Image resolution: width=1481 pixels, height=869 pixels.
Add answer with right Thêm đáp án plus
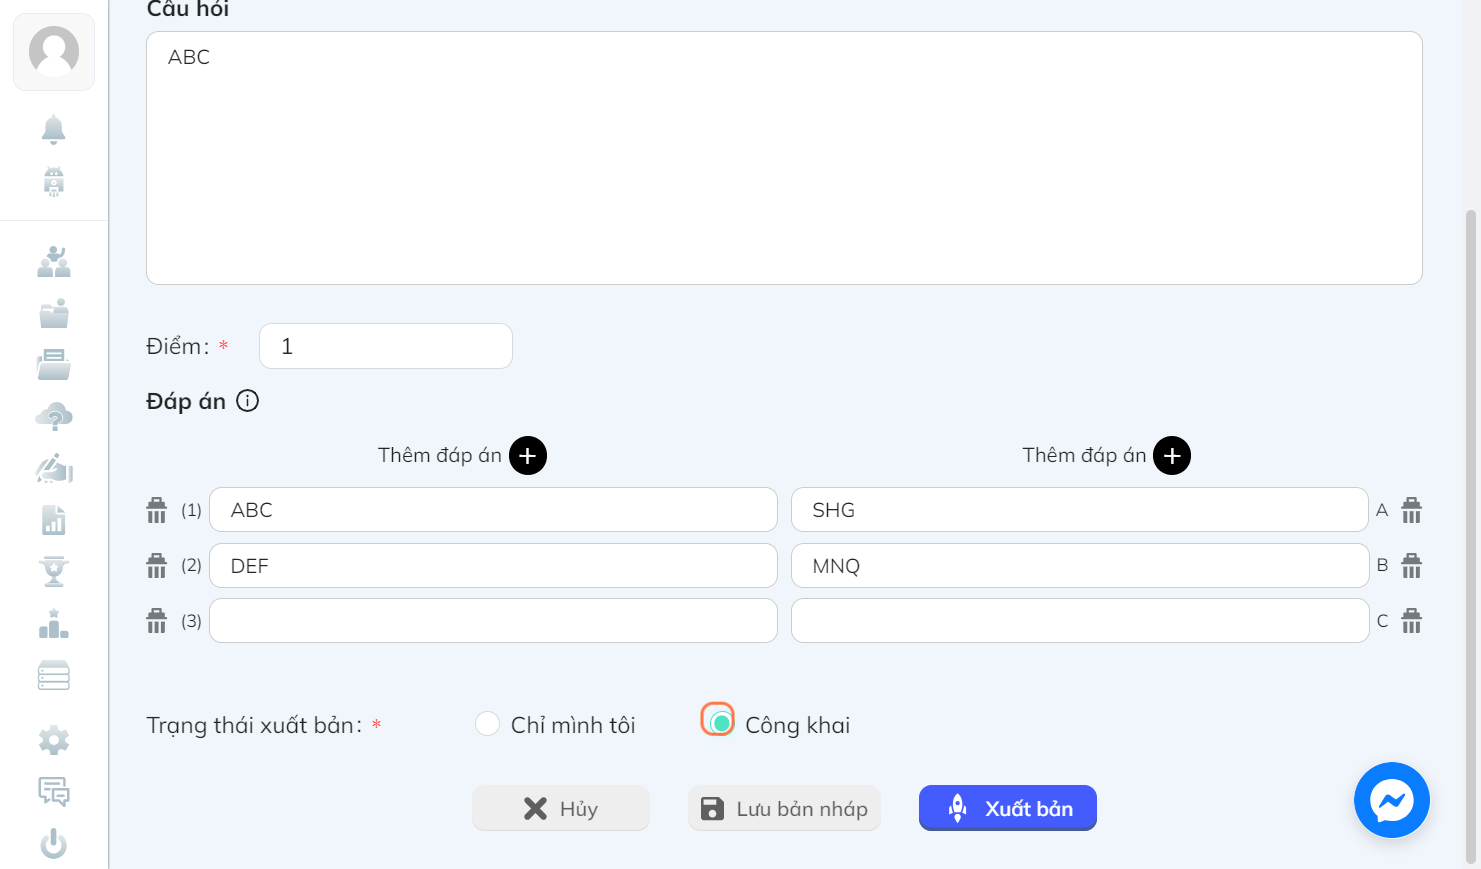click(1172, 456)
